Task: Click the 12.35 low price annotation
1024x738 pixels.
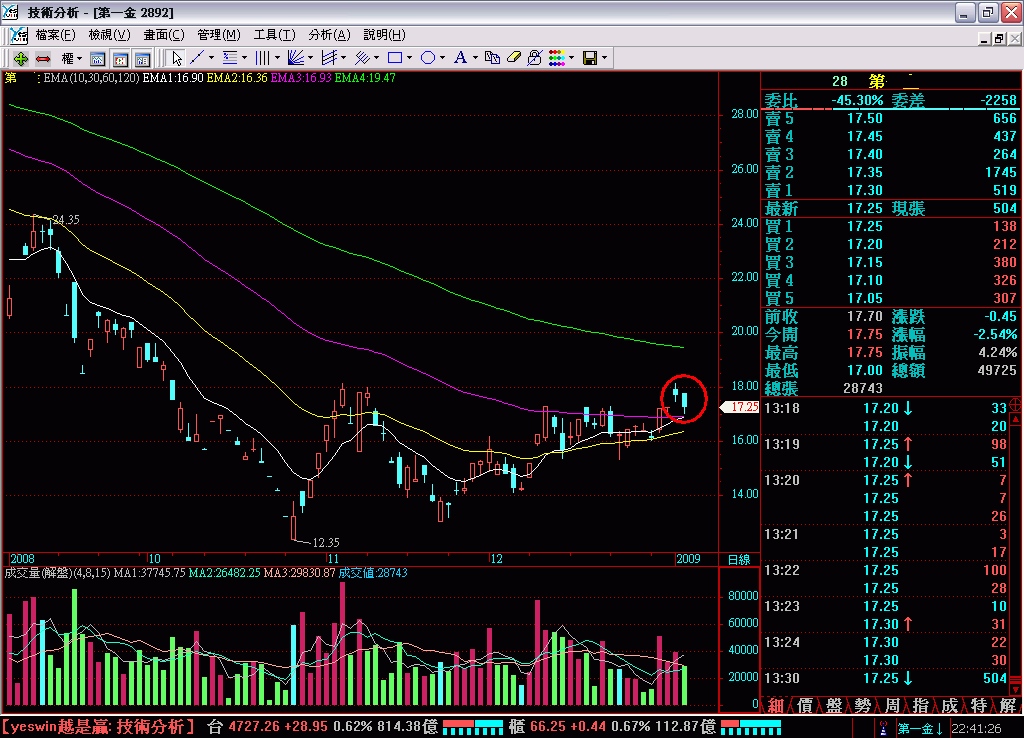Action: [x=325, y=542]
